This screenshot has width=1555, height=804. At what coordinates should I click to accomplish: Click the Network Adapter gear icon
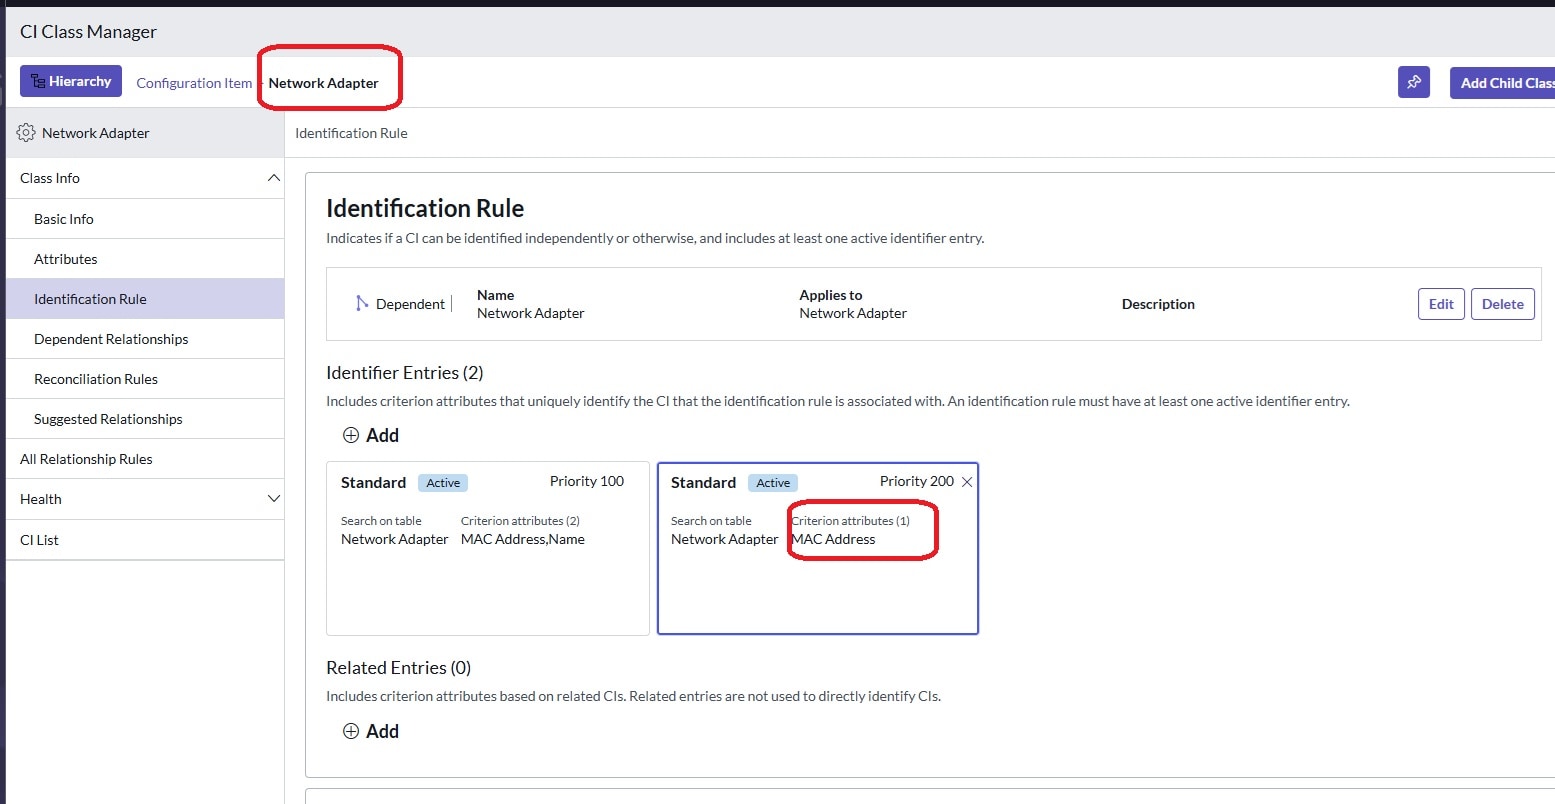pyautogui.click(x=26, y=133)
